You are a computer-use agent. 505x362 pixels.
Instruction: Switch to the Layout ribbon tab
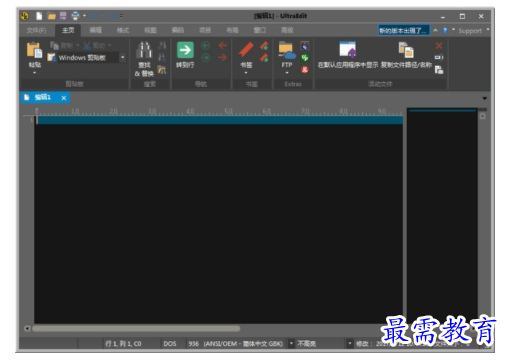click(x=232, y=30)
